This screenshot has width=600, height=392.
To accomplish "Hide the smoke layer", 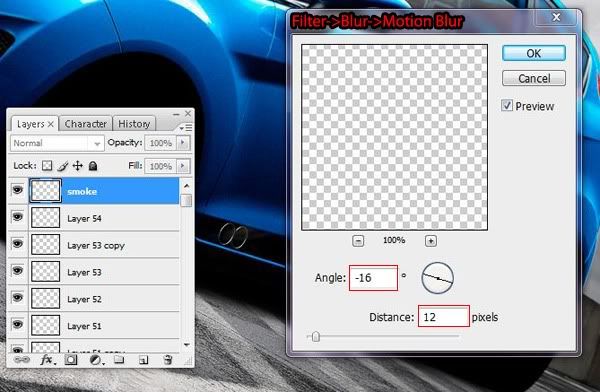I will click(17, 190).
